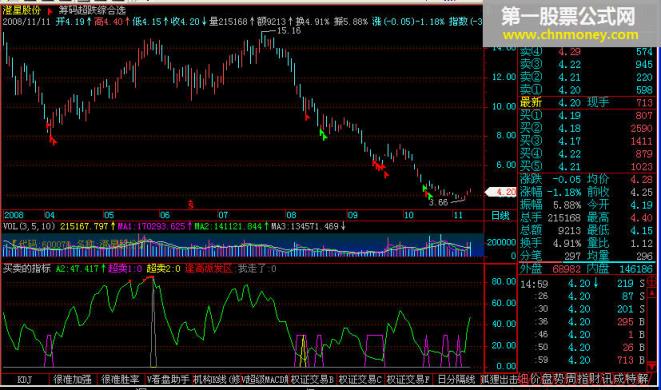Click the small red marker below June on the time axis
This screenshot has height=390, width=661.
coord(191,204)
